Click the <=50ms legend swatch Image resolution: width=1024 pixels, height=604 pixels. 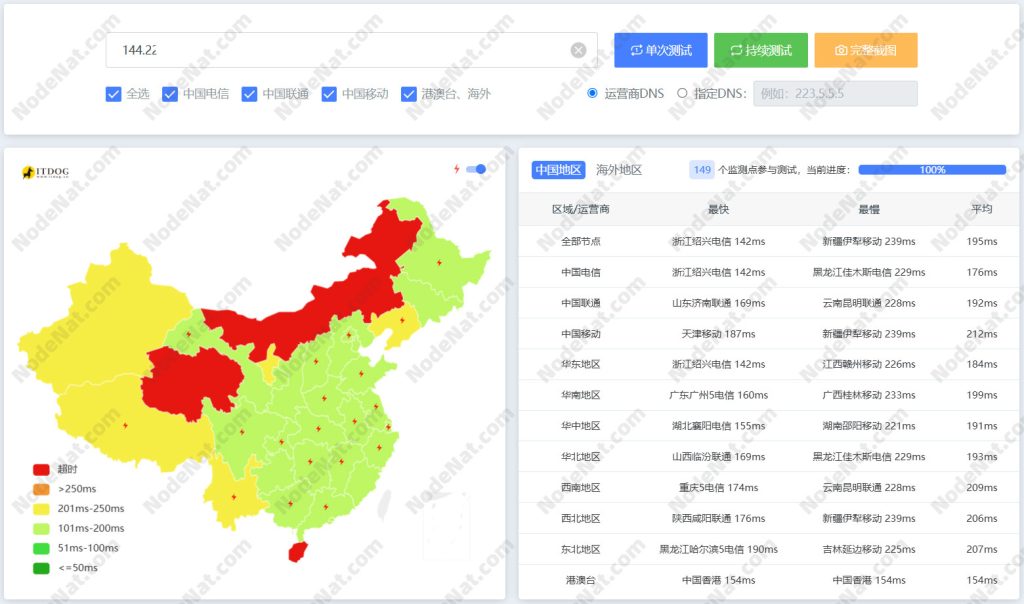click(x=41, y=568)
